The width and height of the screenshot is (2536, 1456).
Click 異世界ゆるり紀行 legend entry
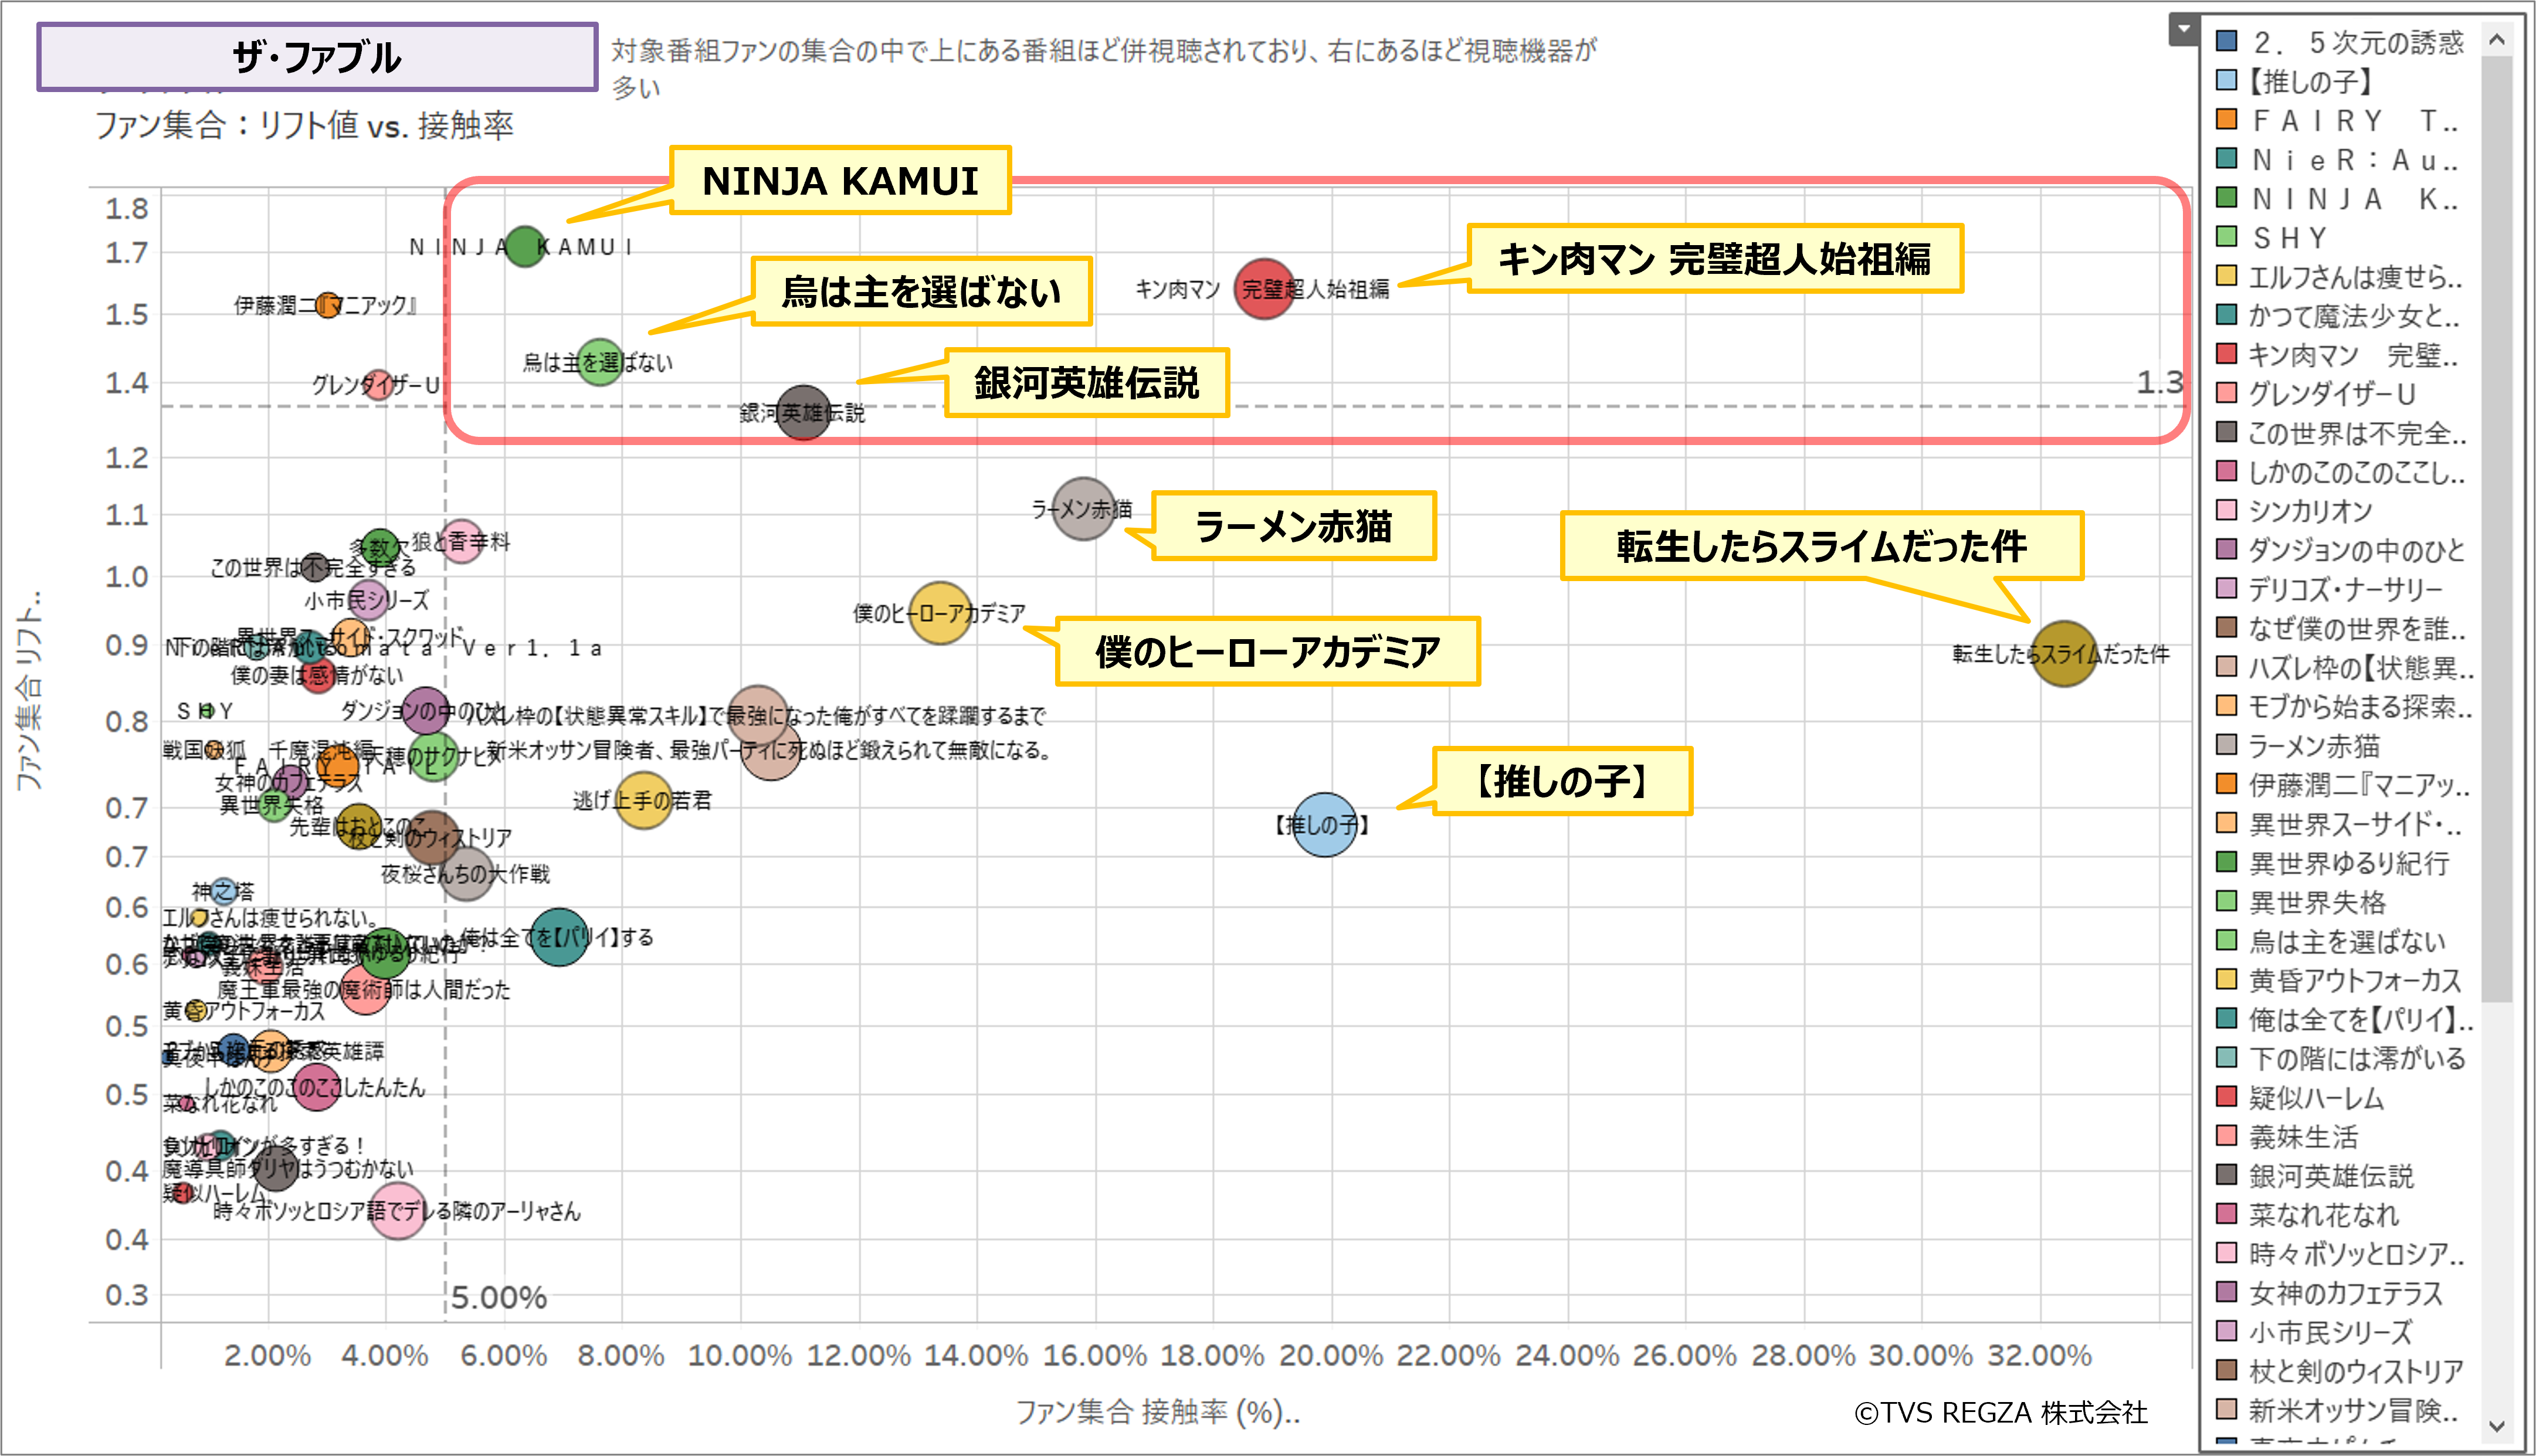tap(2348, 863)
